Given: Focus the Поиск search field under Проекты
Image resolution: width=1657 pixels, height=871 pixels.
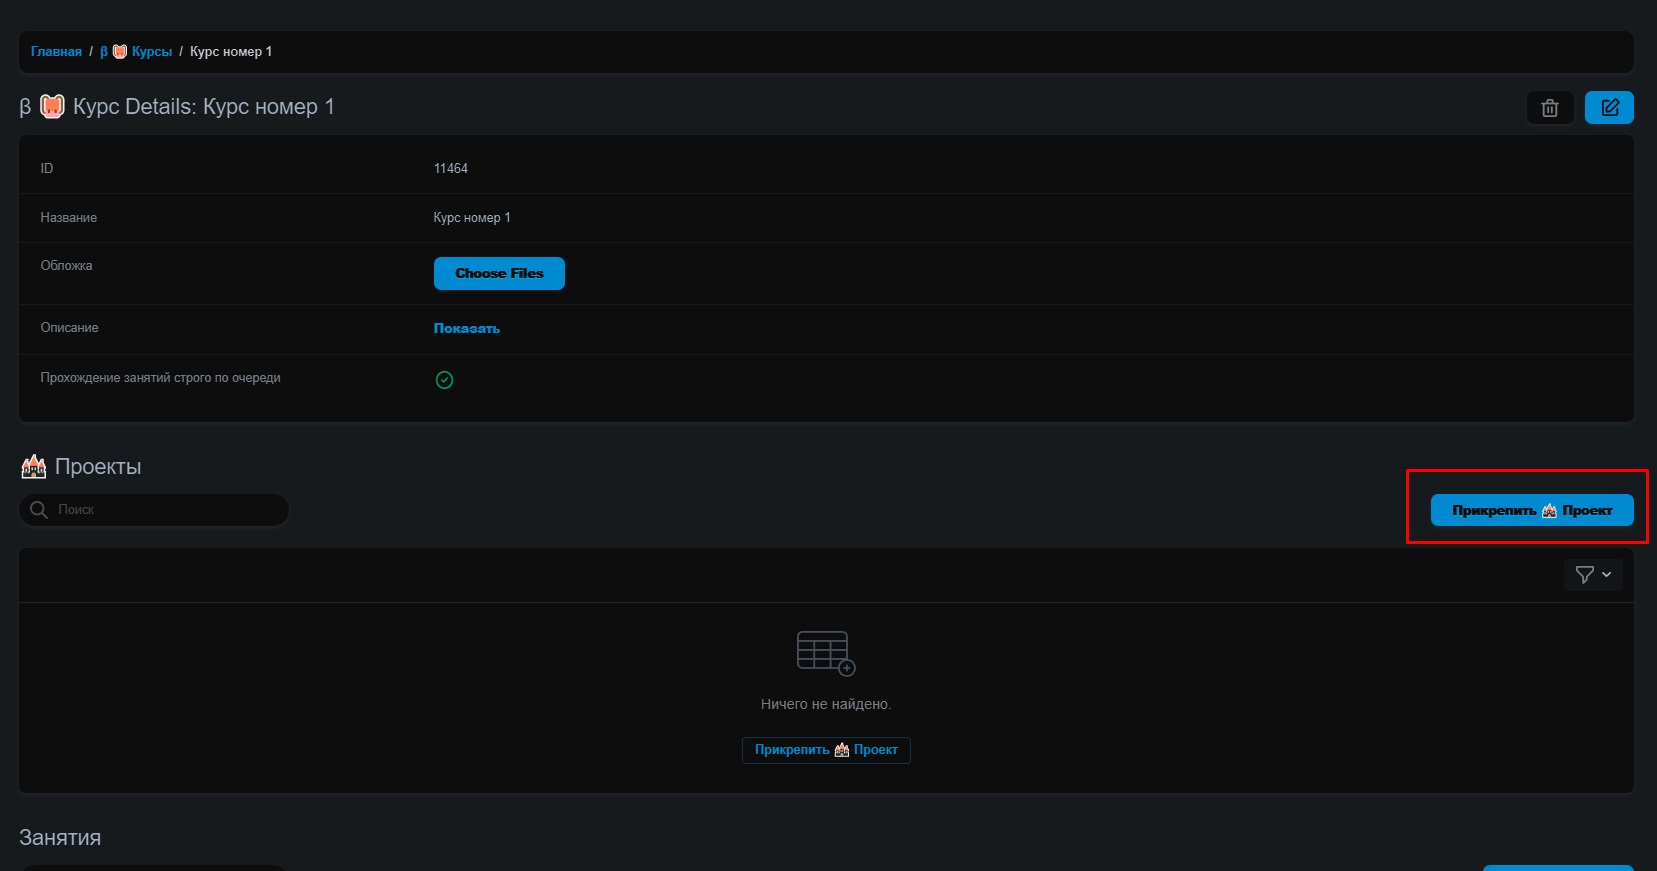Looking at the screenshot, I should click(165, 510).
